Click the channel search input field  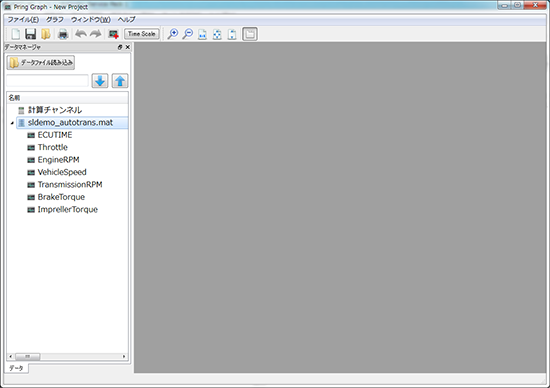click(x=47, y=81)
